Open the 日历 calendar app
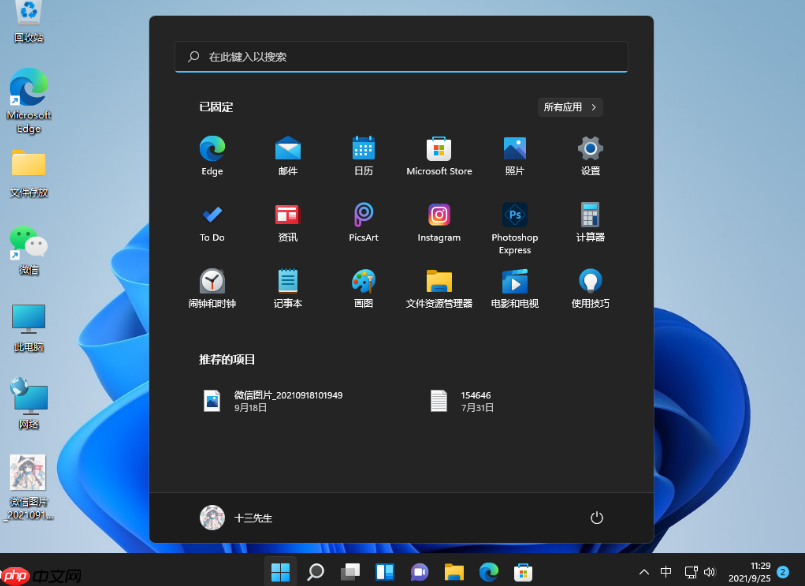This screenshot has height=586, width=805. point(363,156)
